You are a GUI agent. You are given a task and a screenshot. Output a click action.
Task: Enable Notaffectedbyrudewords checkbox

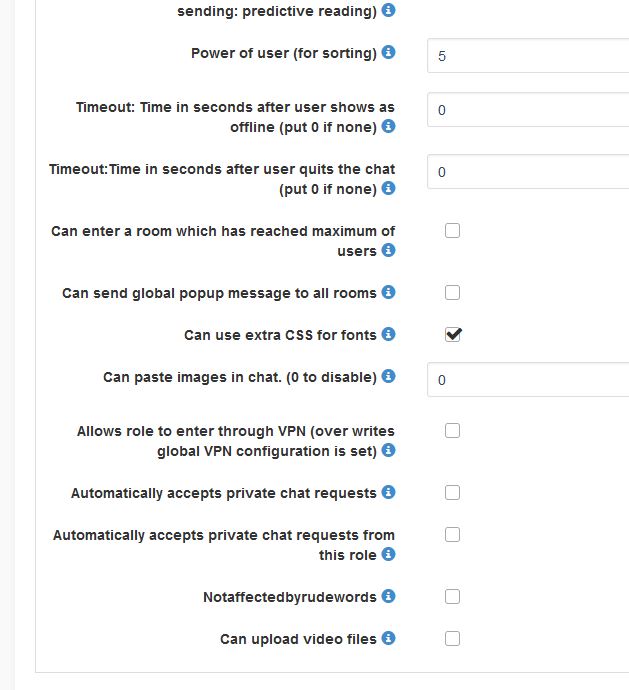pyautogui.click(x=452, y=597)
